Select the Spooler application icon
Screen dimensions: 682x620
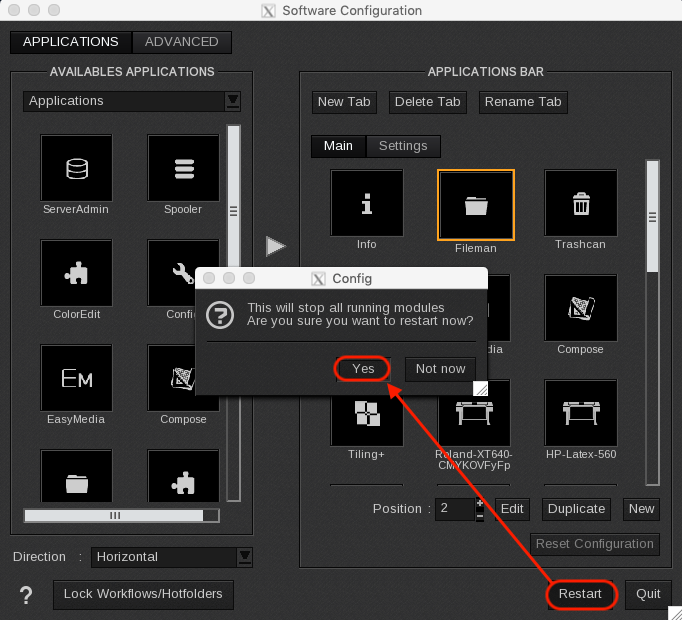[x=183, y=168]
